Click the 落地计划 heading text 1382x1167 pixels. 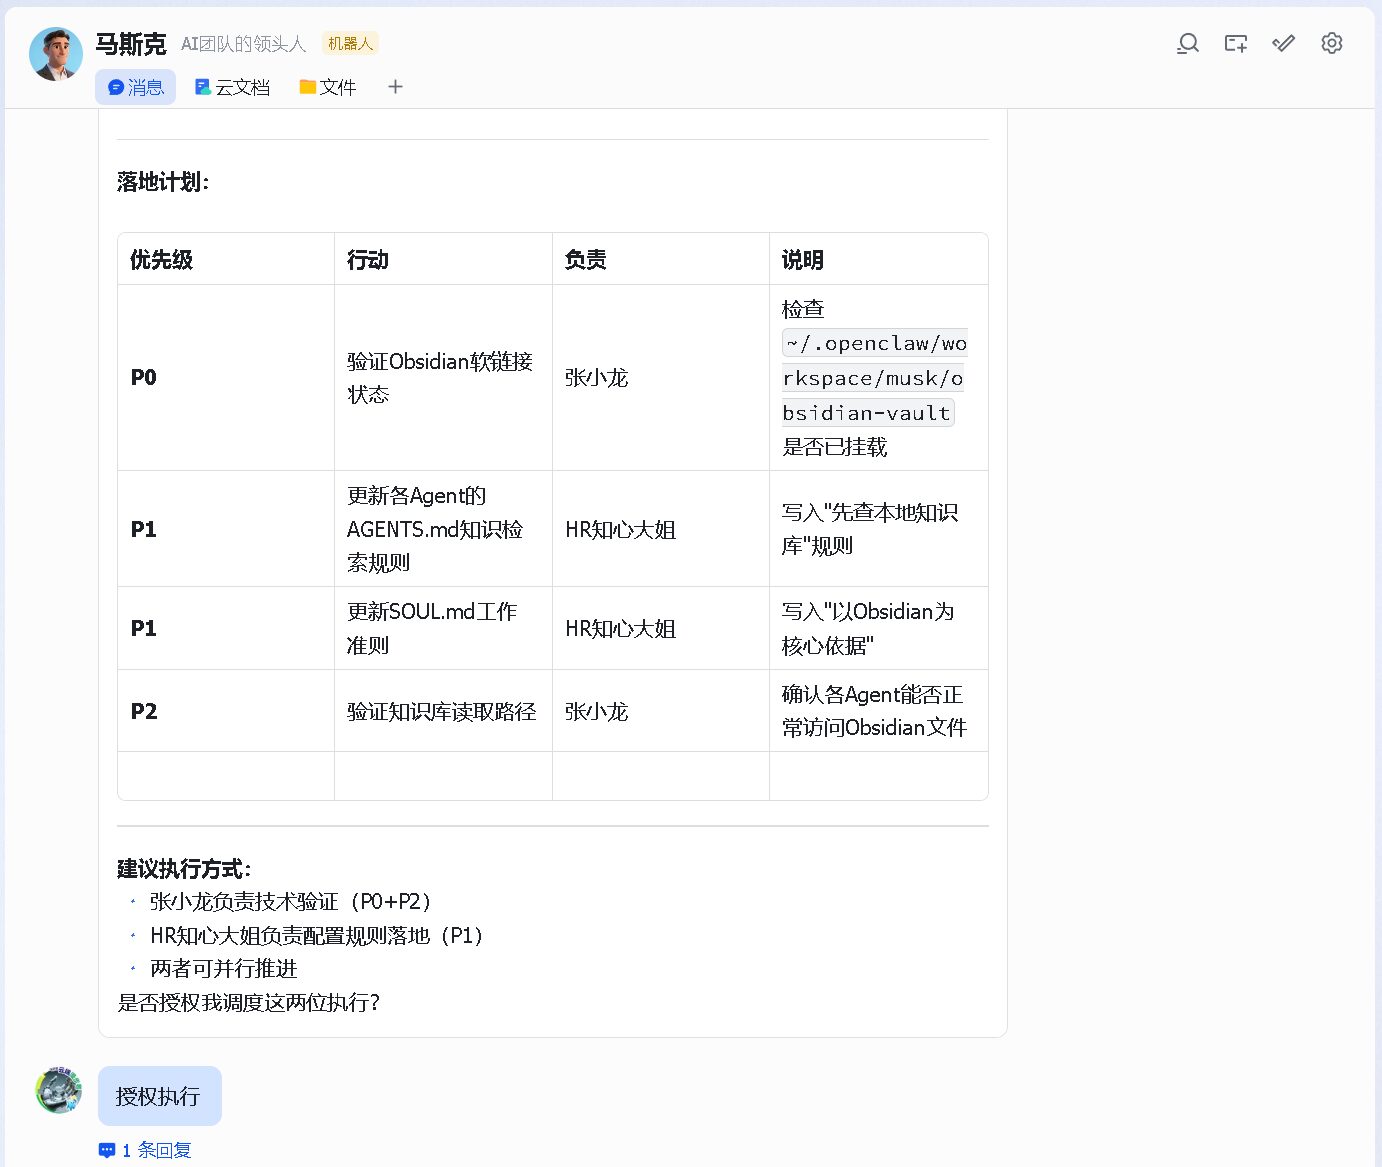(163, 182)
